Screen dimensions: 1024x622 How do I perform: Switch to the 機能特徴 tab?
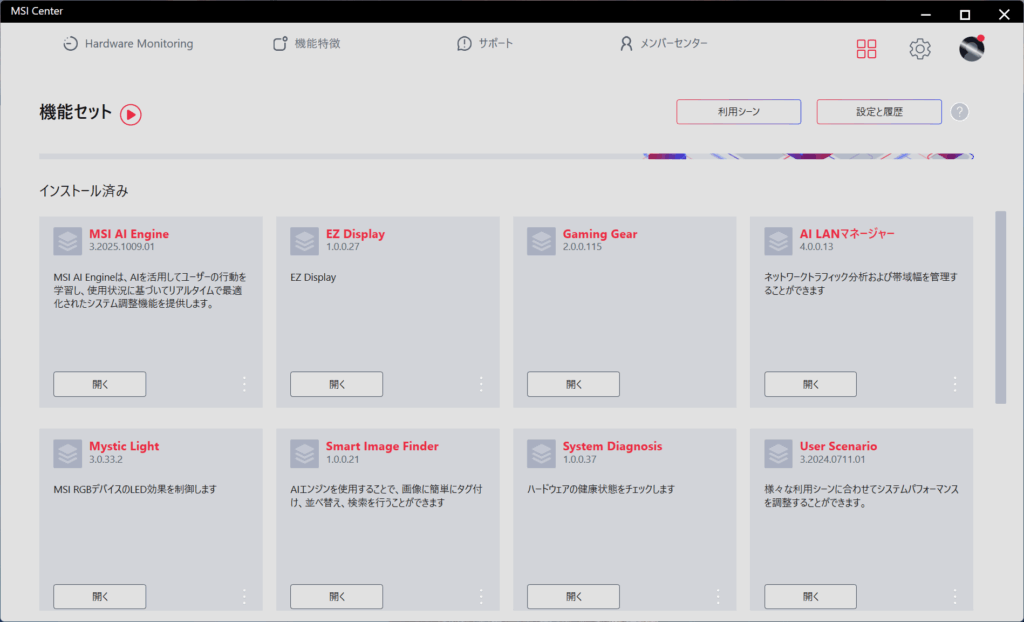tap(306, 44)
